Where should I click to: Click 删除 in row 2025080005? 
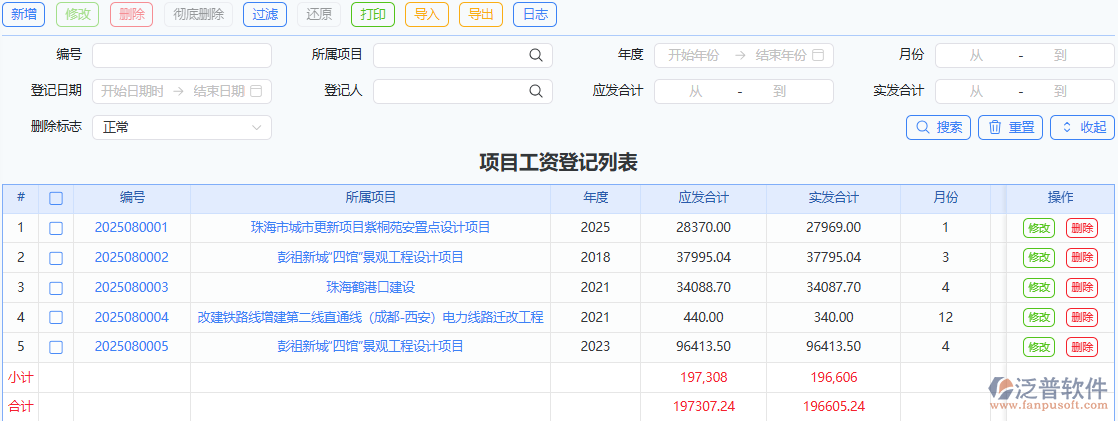pos(1082,347)
